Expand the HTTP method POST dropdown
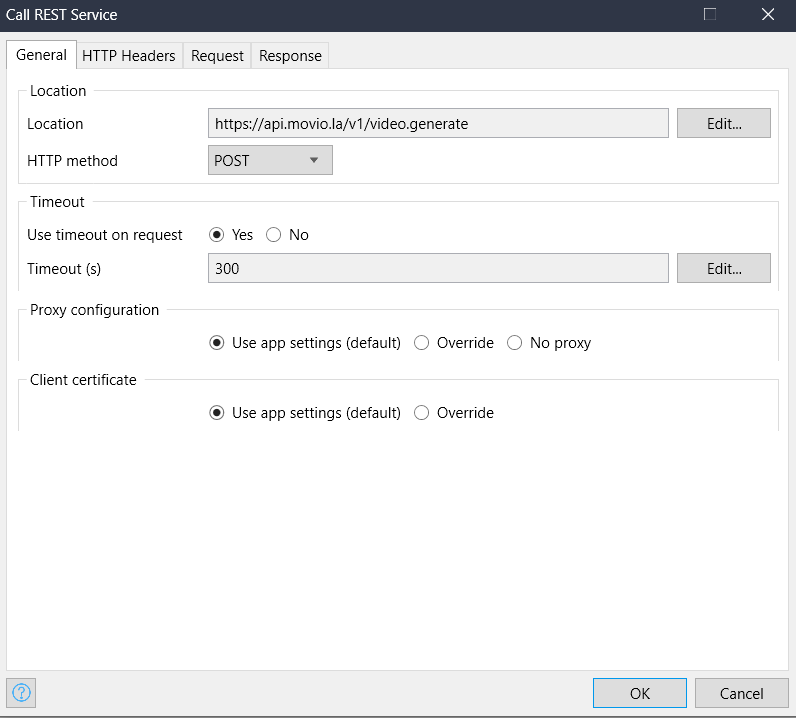Image resolution: width=796 pixels, height=718 pixels. coord(270,160)
